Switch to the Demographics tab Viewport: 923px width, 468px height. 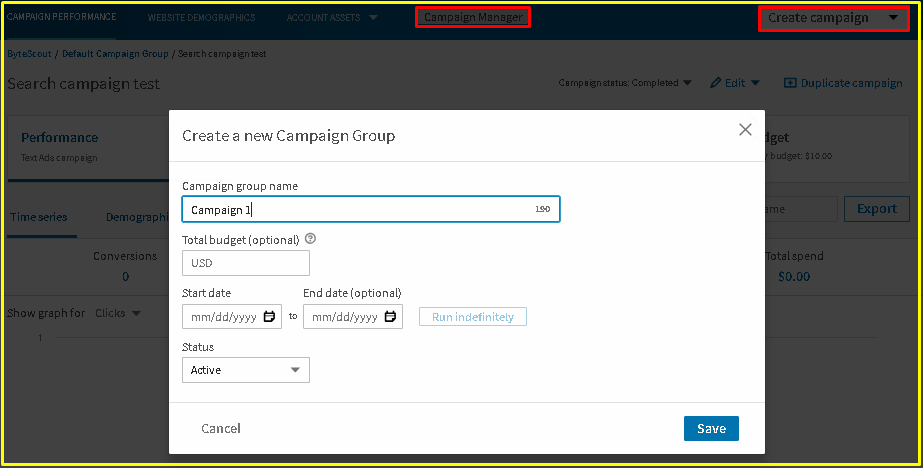click(137, 217)
